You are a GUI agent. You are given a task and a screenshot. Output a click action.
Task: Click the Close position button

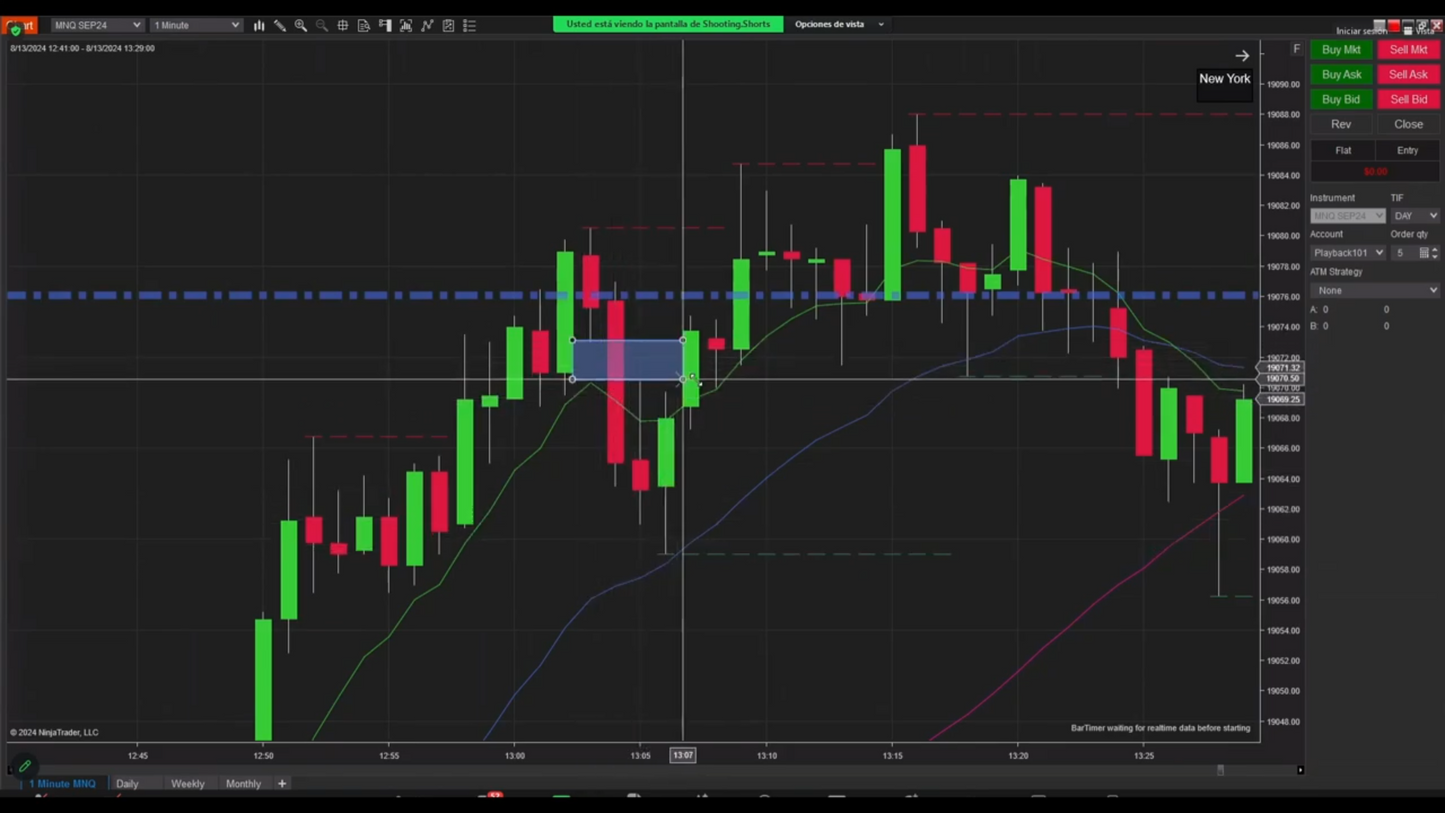click(x=1408, y=125)
